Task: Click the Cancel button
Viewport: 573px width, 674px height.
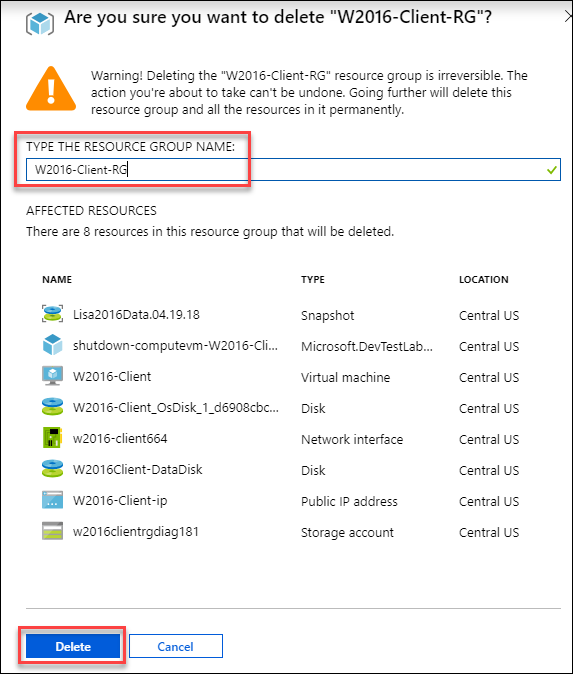Action: (x=176, y=646)
